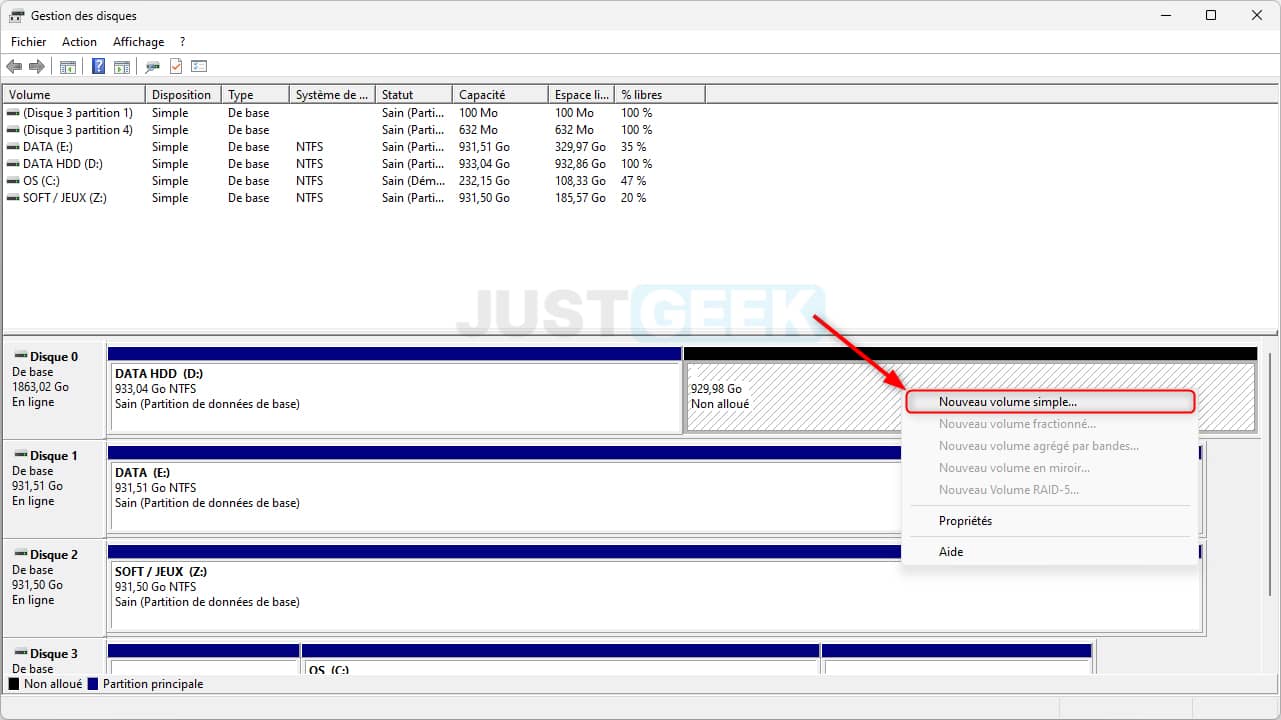
Task: Click disk icon next to DATA HDD (D:) row
Action: pyautogui.click(x=13, y=164)
